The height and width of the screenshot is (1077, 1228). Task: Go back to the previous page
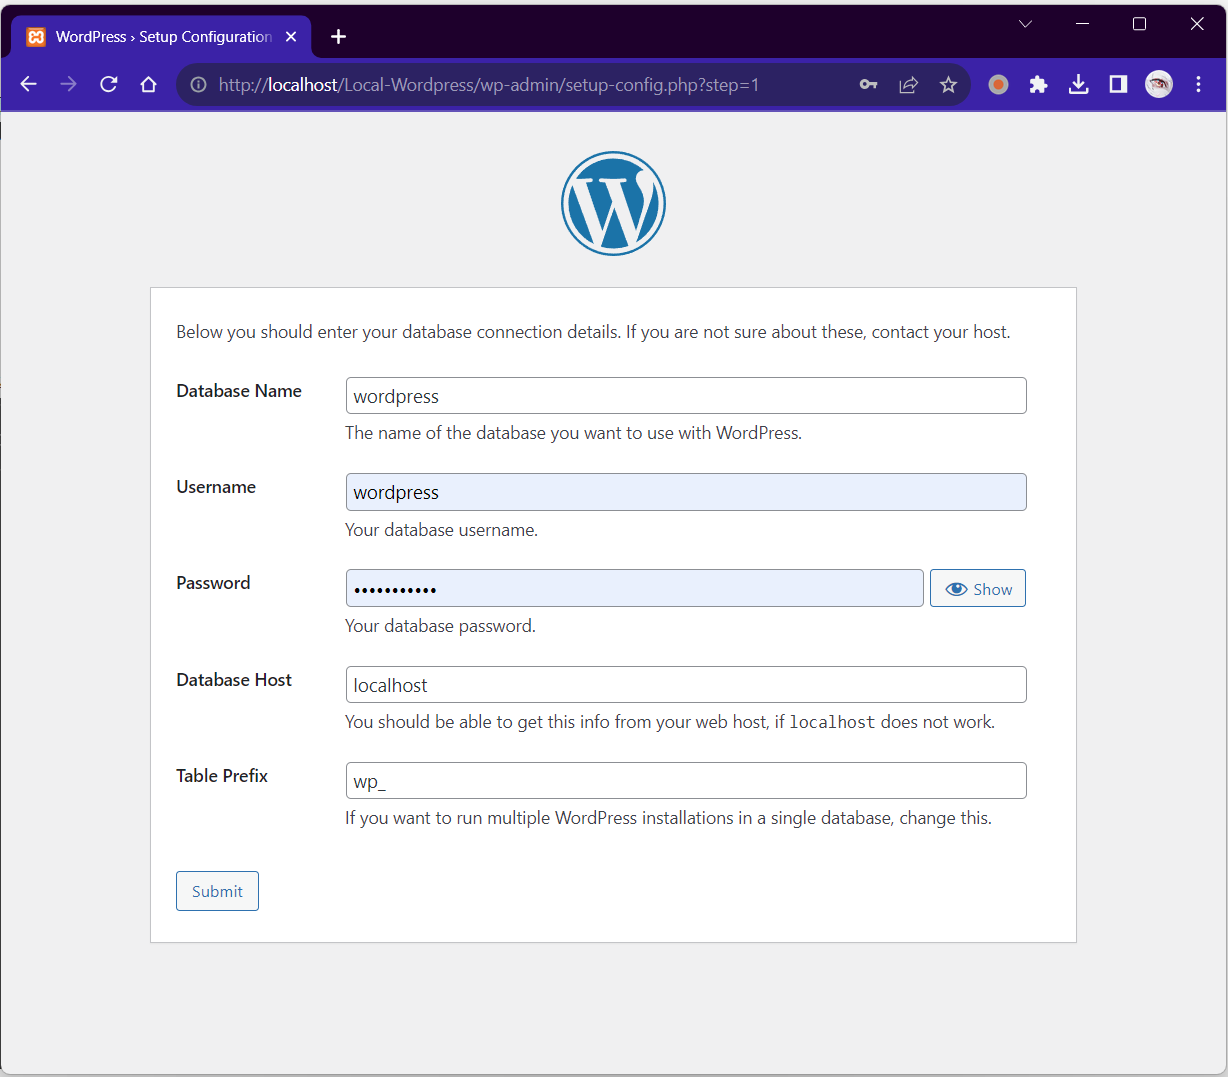coord(28,85)
